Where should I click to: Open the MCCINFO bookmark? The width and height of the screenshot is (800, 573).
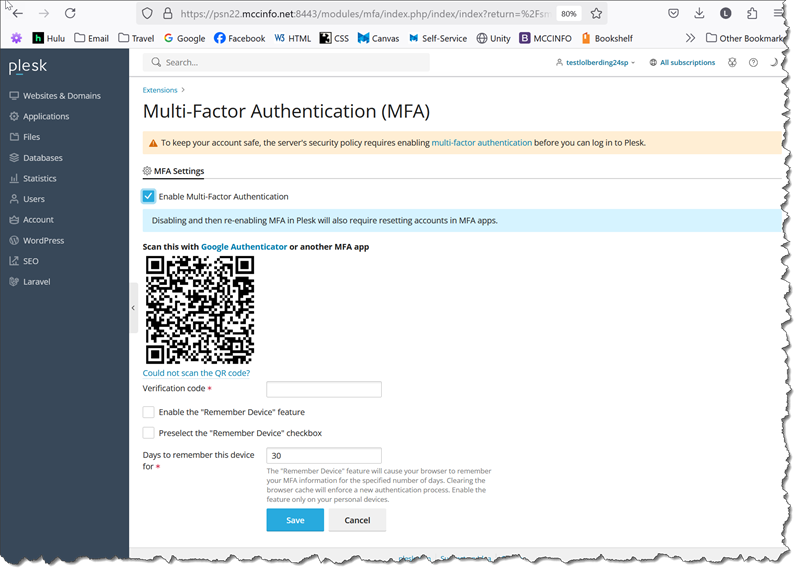pos(545,38)
